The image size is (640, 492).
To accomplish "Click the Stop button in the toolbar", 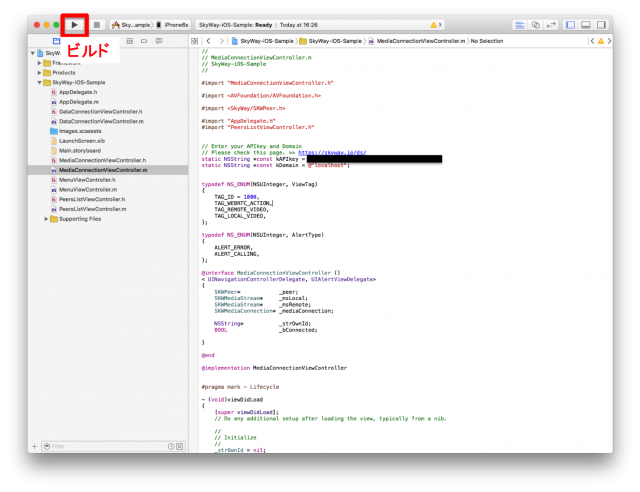I will [97, 23].
